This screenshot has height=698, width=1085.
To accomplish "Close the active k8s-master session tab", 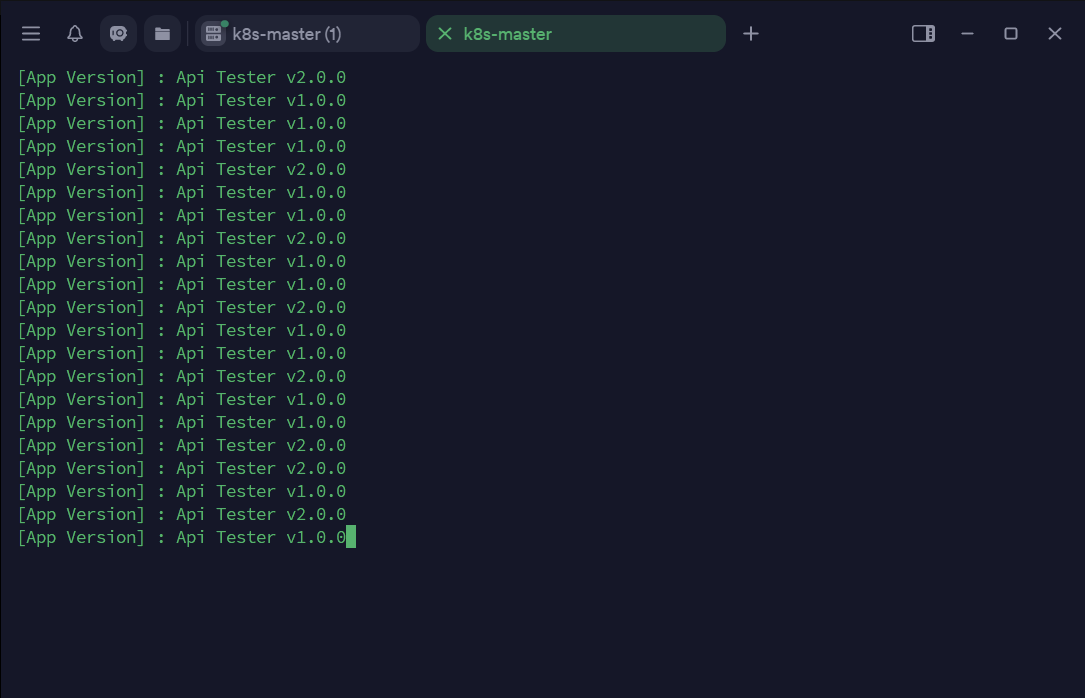I will (445, 34).
